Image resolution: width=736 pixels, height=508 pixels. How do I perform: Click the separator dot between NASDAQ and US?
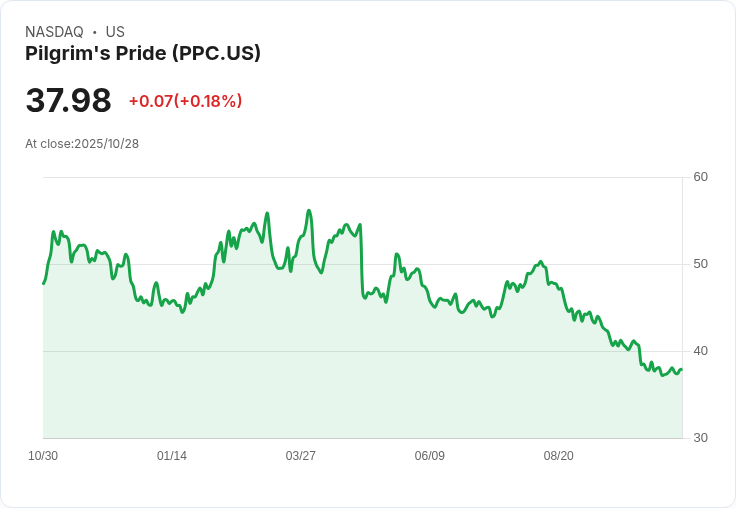pyautogui.click(x=94, y=32)
